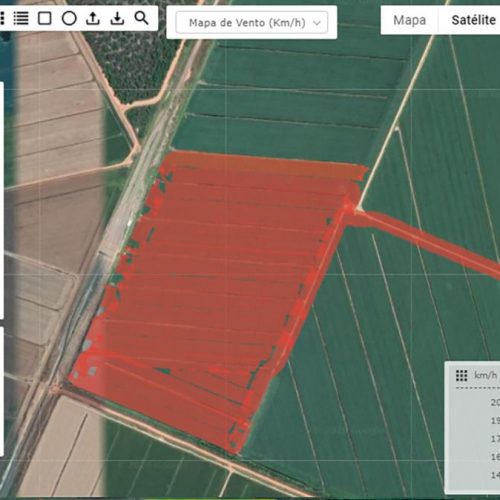
Task: Click the km/h legend title text
Action: point(486,376)
